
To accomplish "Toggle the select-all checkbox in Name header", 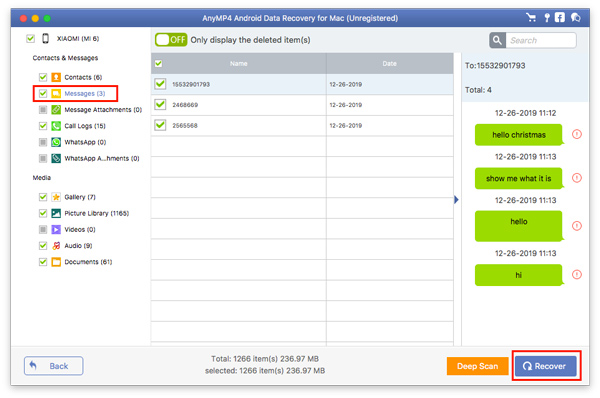I will [158, 64].
